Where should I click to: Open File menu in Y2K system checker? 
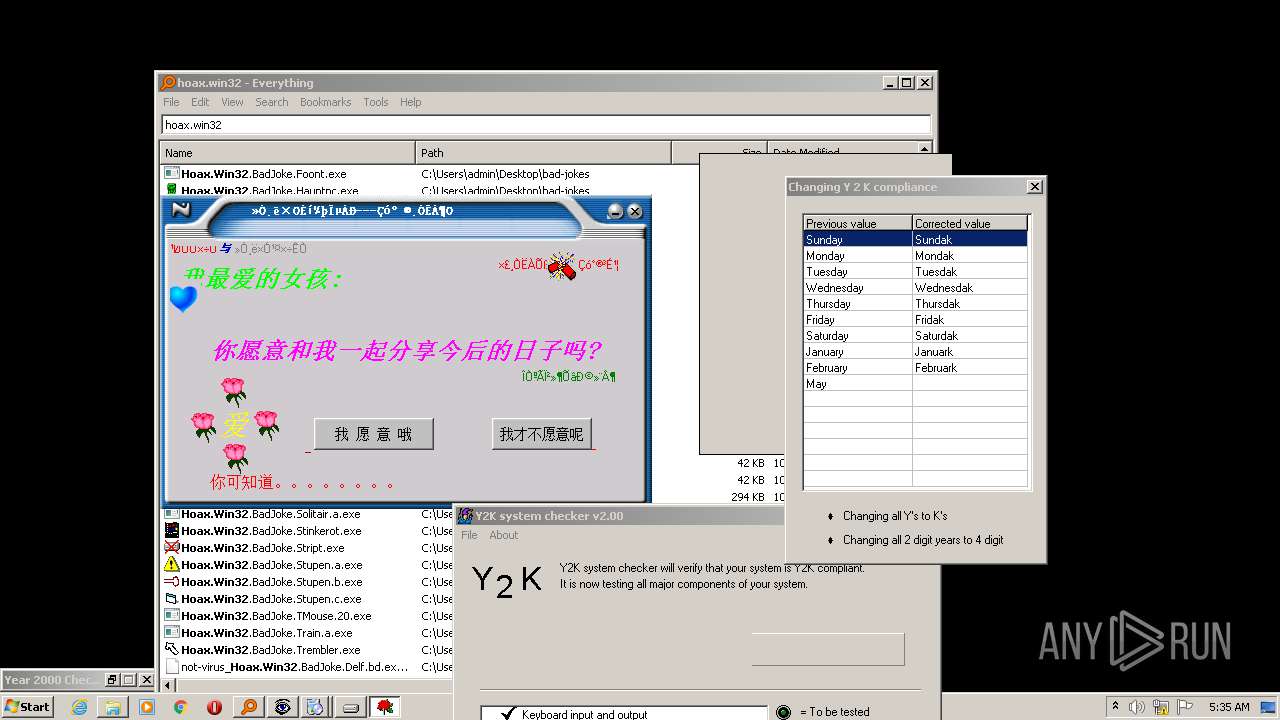coord(469,535)
